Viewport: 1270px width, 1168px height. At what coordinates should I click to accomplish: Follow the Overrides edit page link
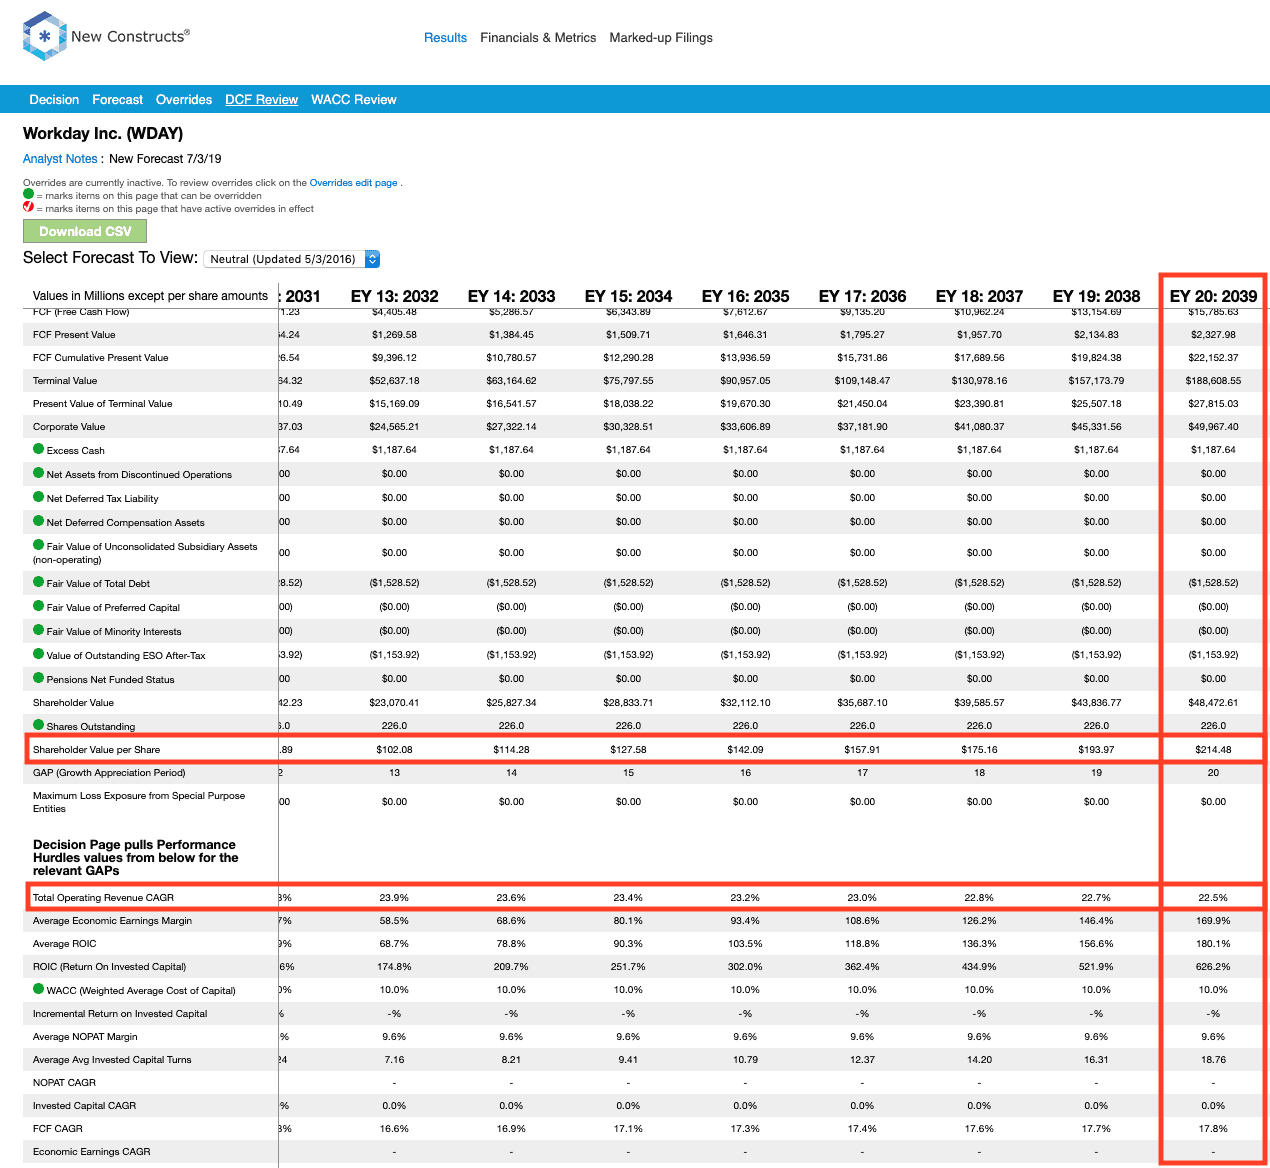coord(353,183)
